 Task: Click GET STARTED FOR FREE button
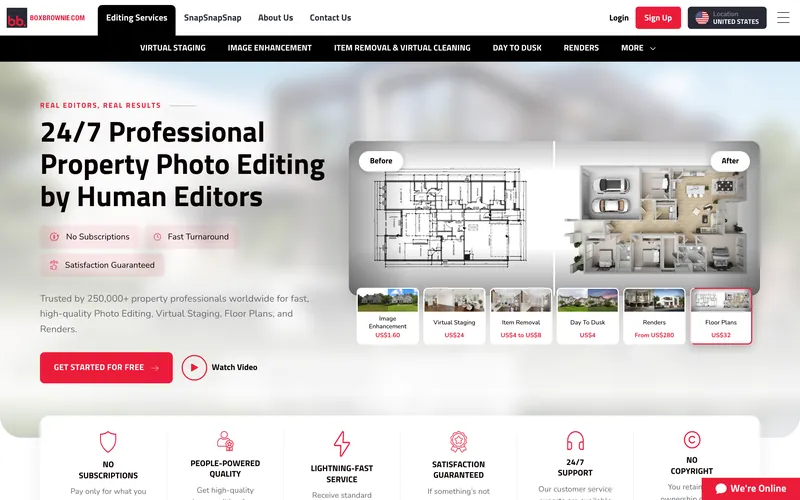(106, 367)
